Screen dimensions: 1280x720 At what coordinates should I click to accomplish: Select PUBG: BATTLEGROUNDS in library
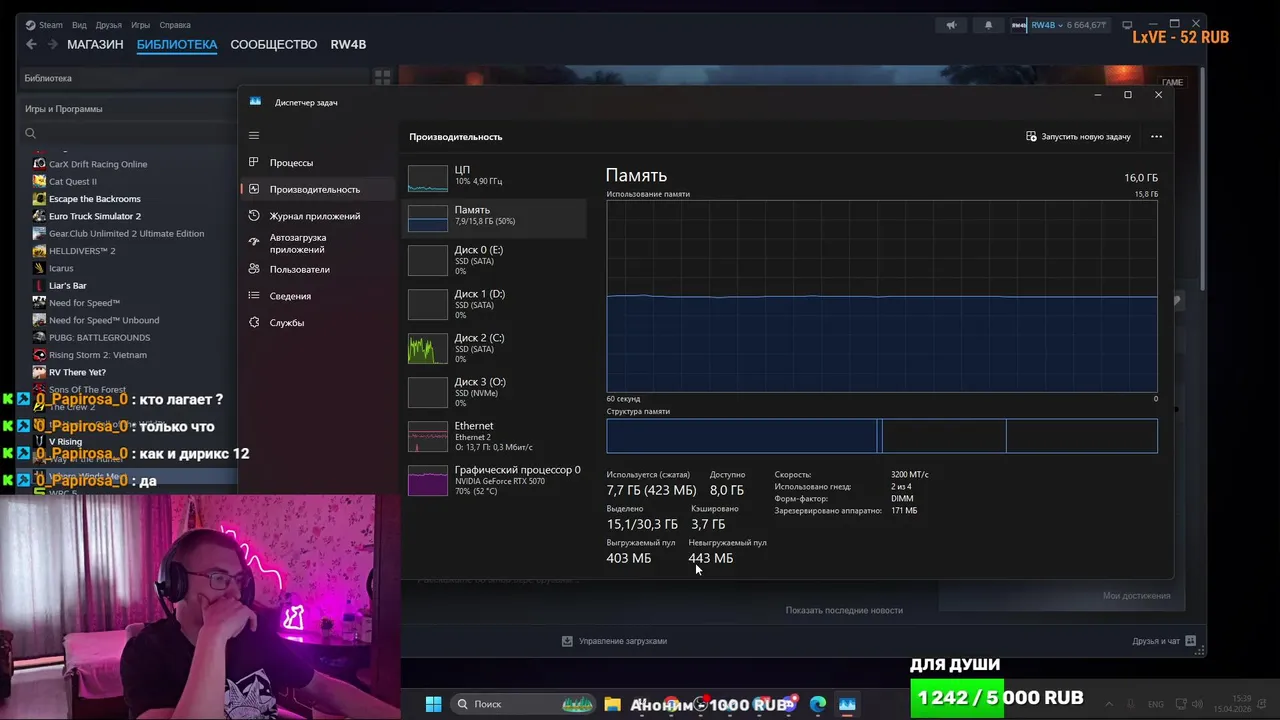click(x=99, y=338)
